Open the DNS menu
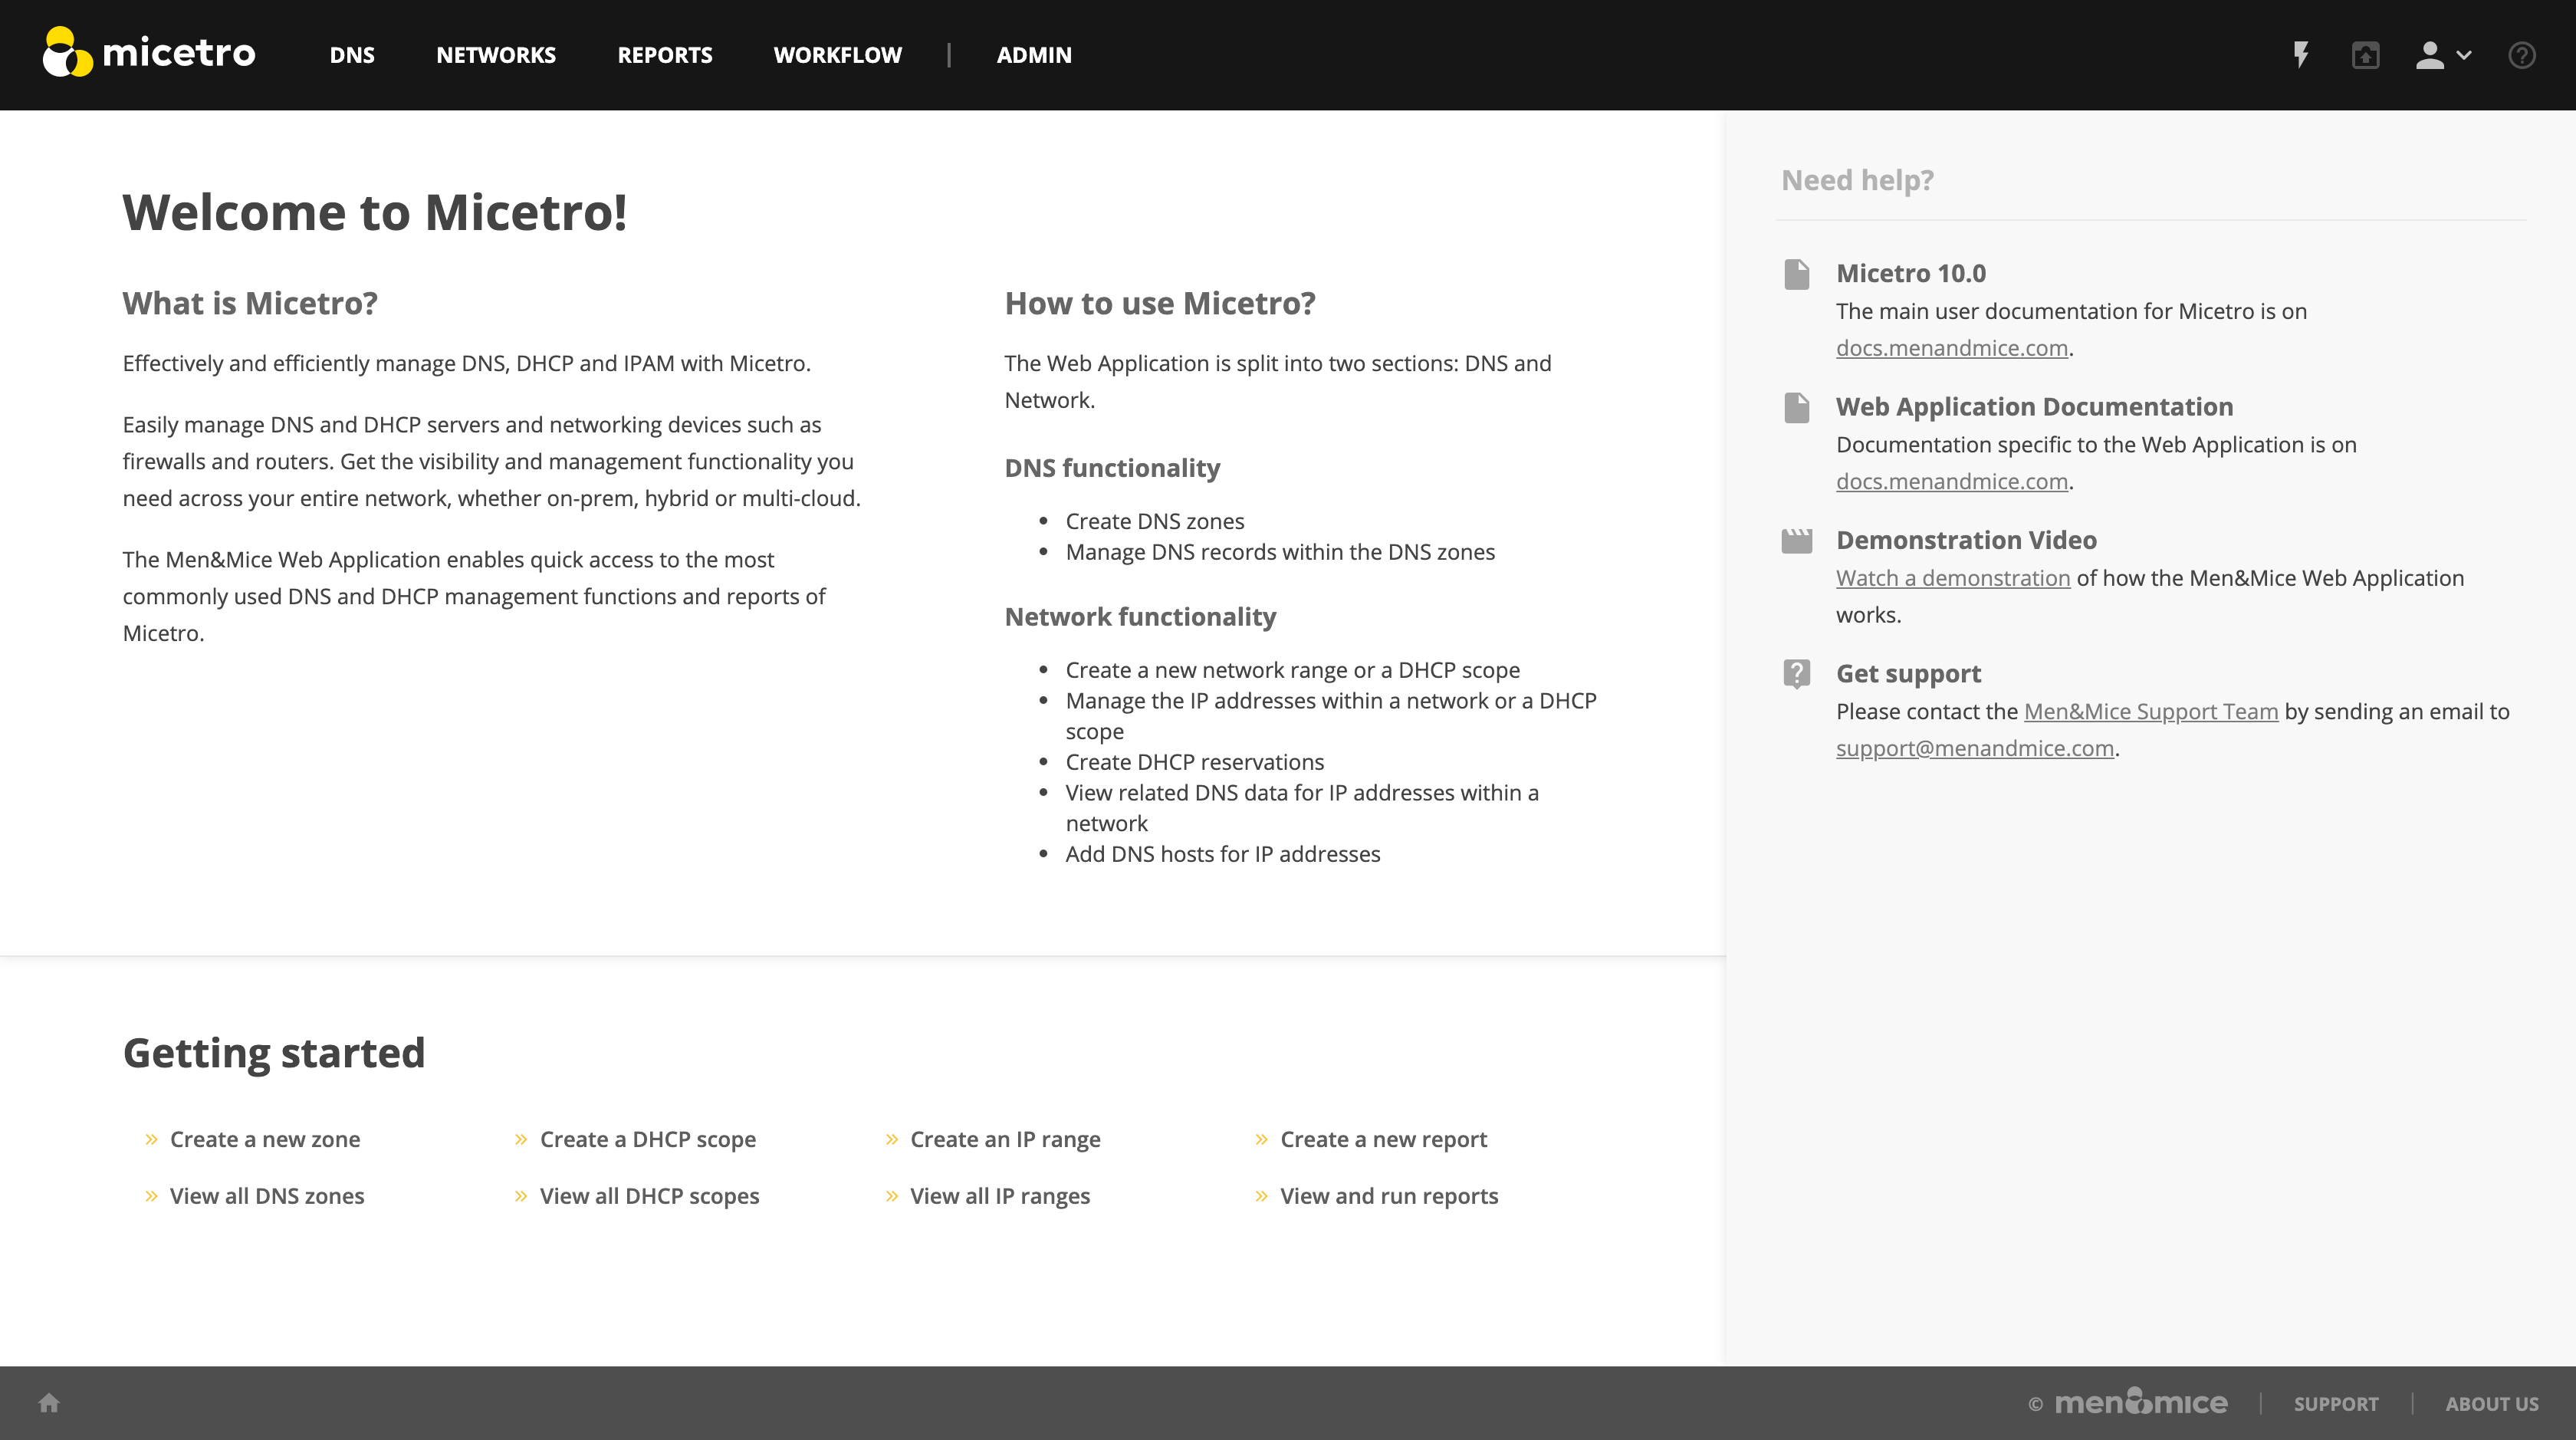Screen dimensions: 2576x1440 click(352, 55)
